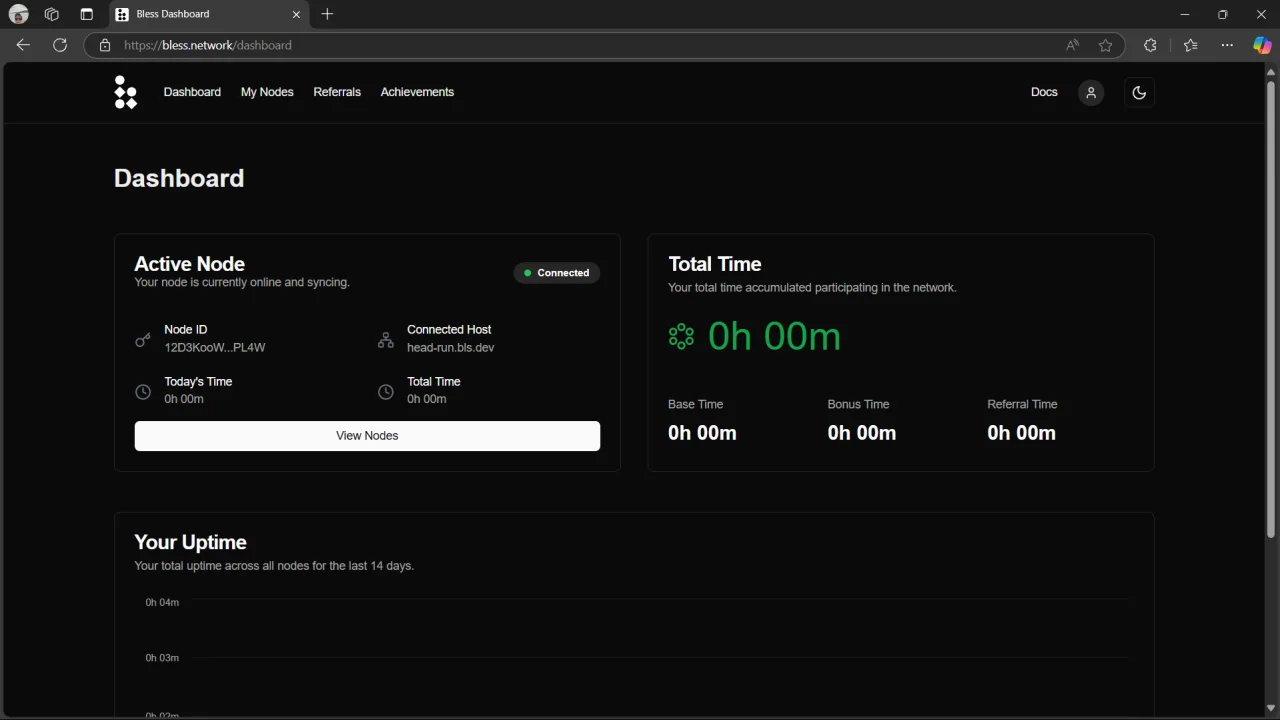Viewport: 1280px width, 720px height.
Task: Open the Dashboard nav item
Action: click(192, 92)
